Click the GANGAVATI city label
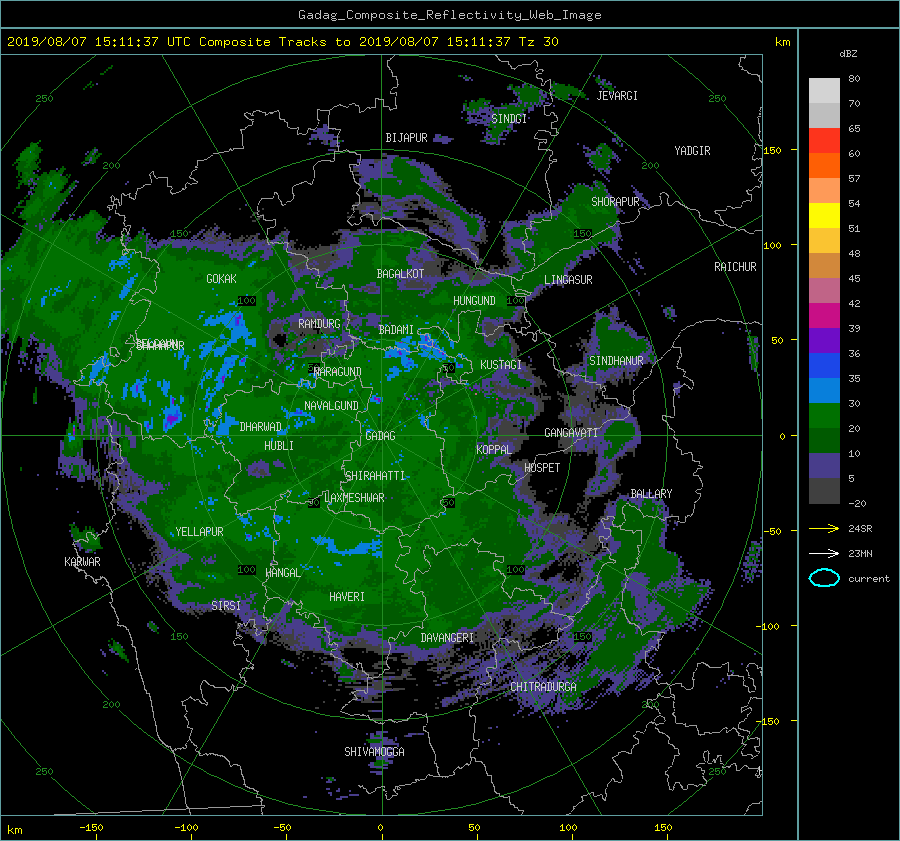 click(x=571, y=432)
